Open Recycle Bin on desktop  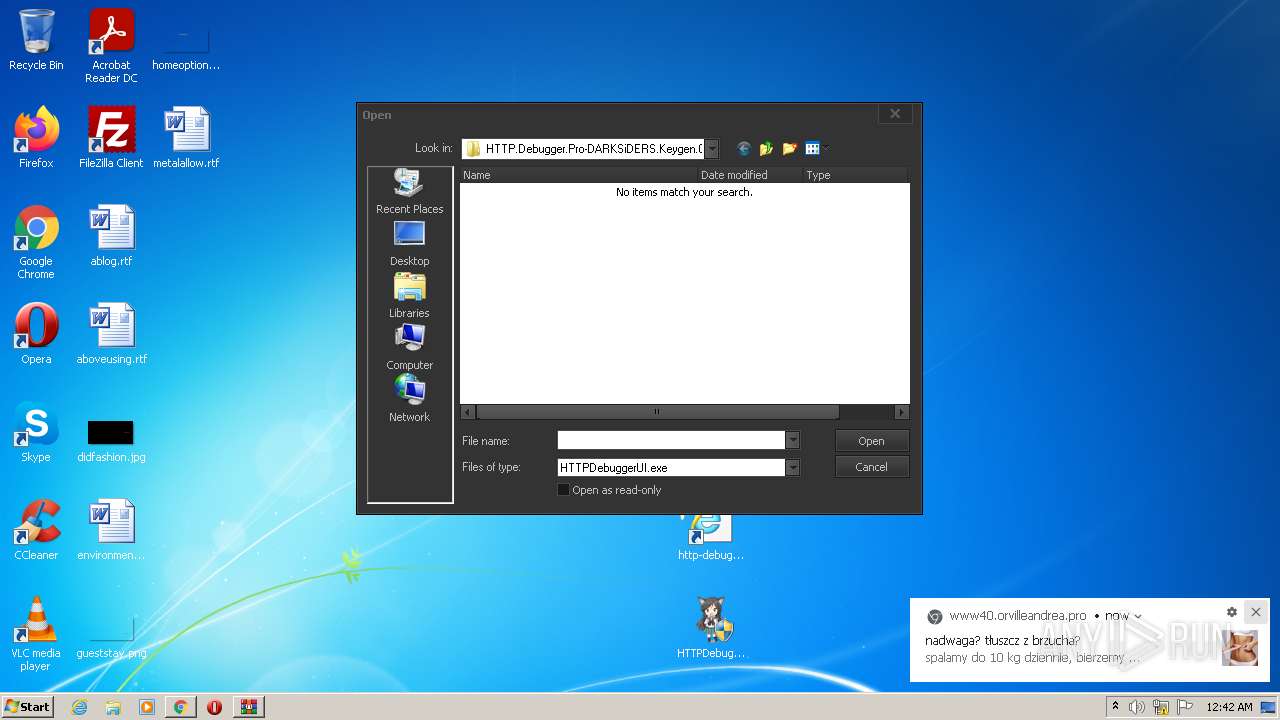(36, 40)
